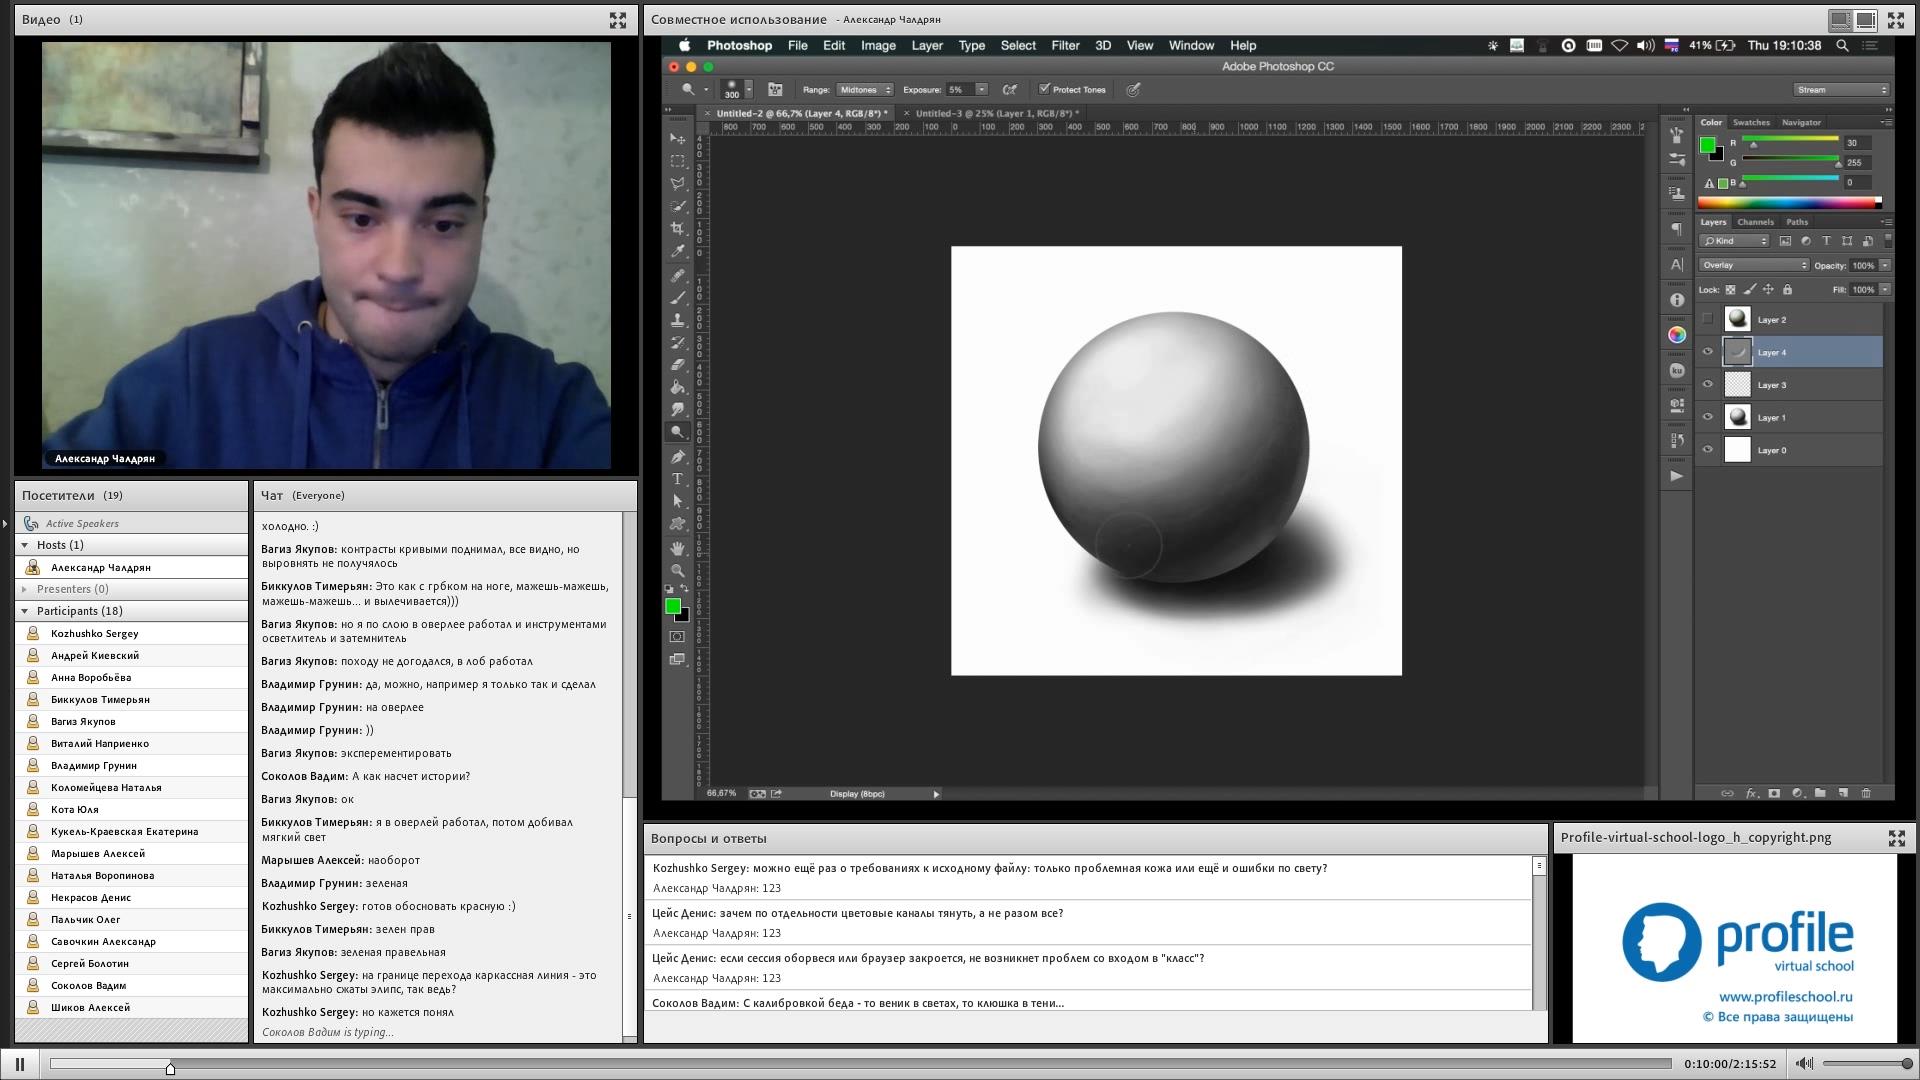Click the trash icon in Layers panel
1920x1080 pixels.
coord(1866,793)
